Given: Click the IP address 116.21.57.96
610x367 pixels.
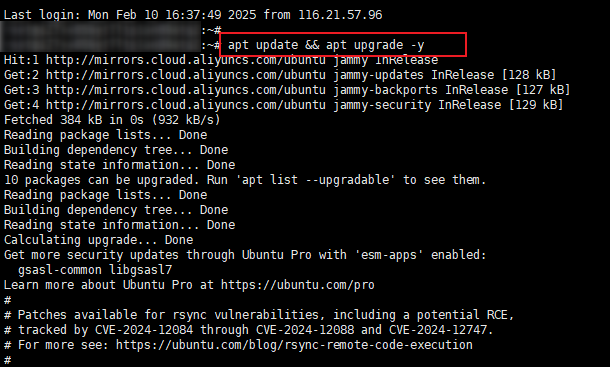Looking at the screenshot, I should 340,15.
